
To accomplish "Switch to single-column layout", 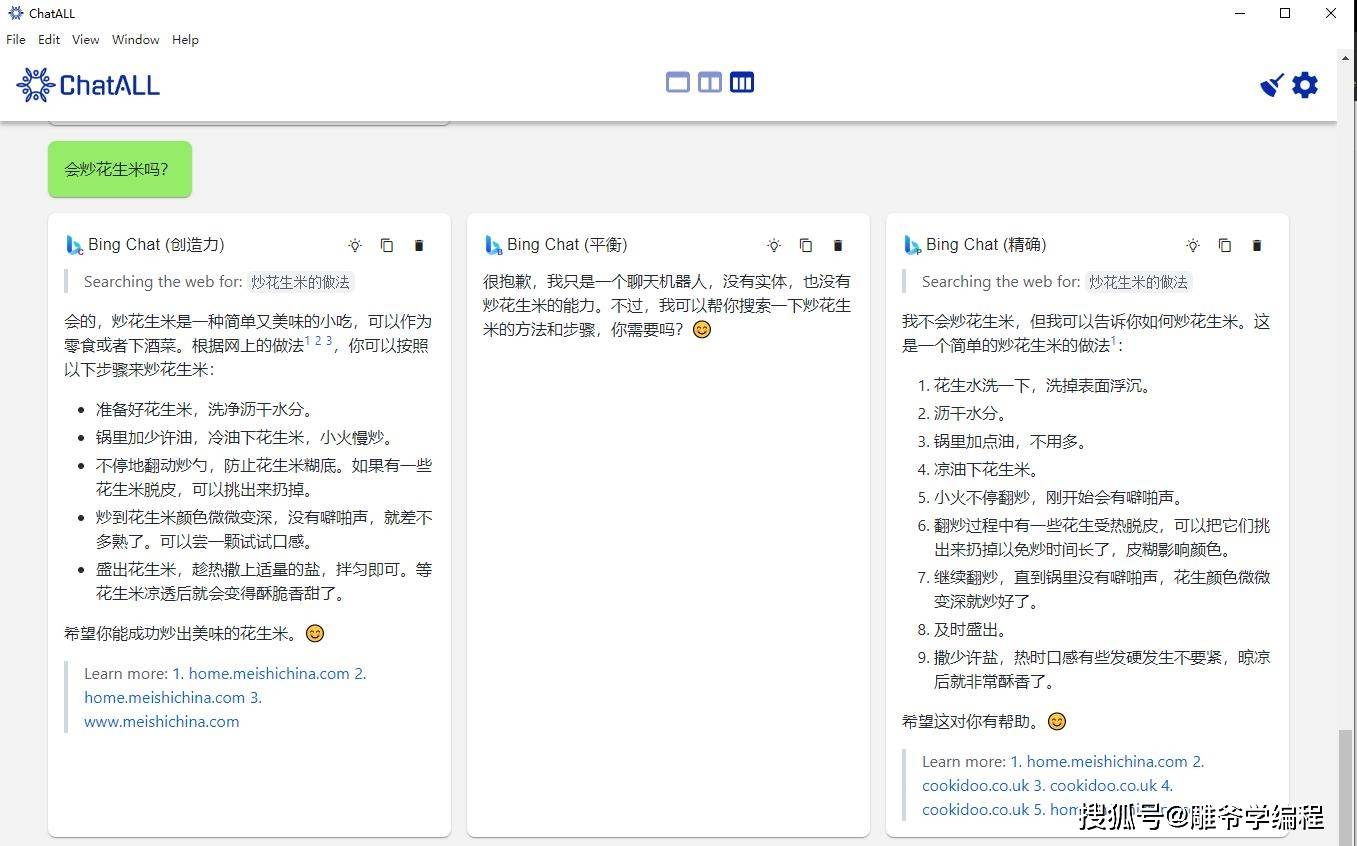I will pyautogui.click(x=678, y=82).
